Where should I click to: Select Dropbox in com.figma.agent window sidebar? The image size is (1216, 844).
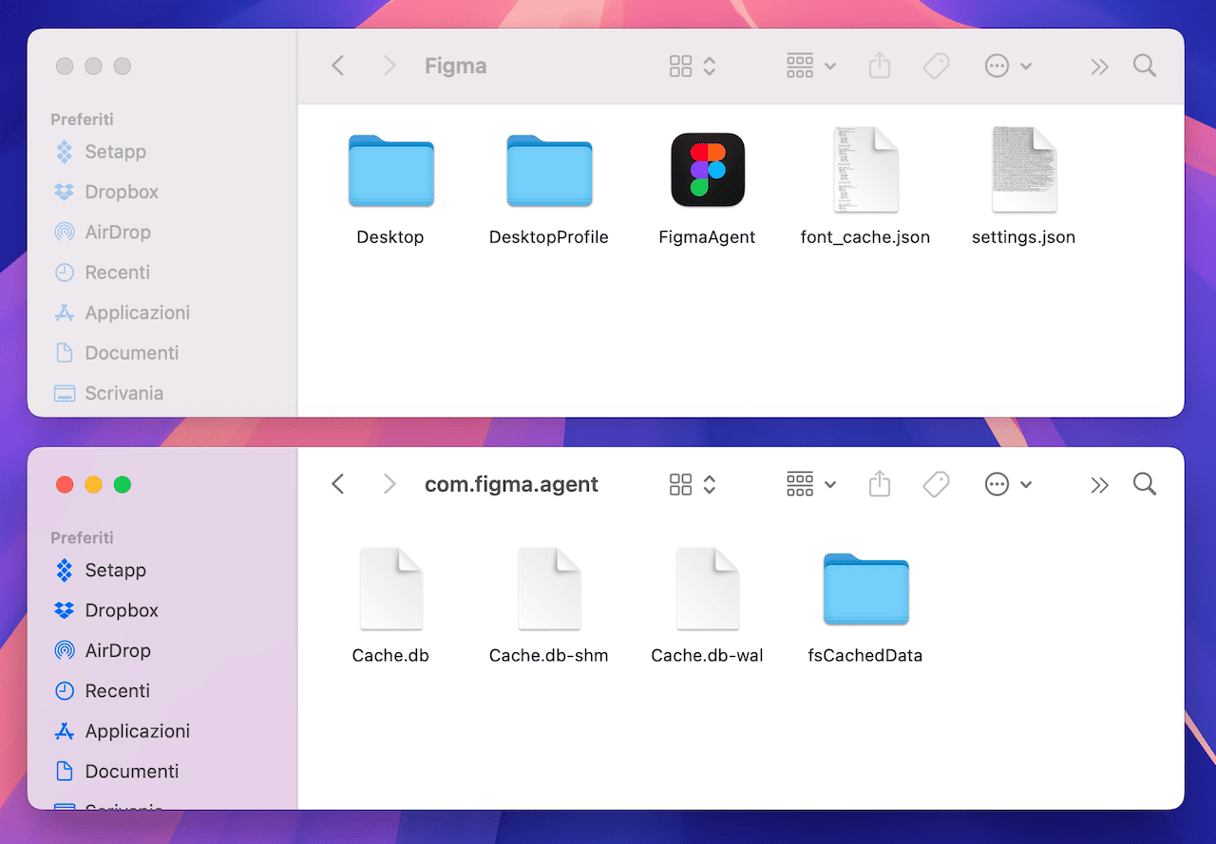point(121,610)
